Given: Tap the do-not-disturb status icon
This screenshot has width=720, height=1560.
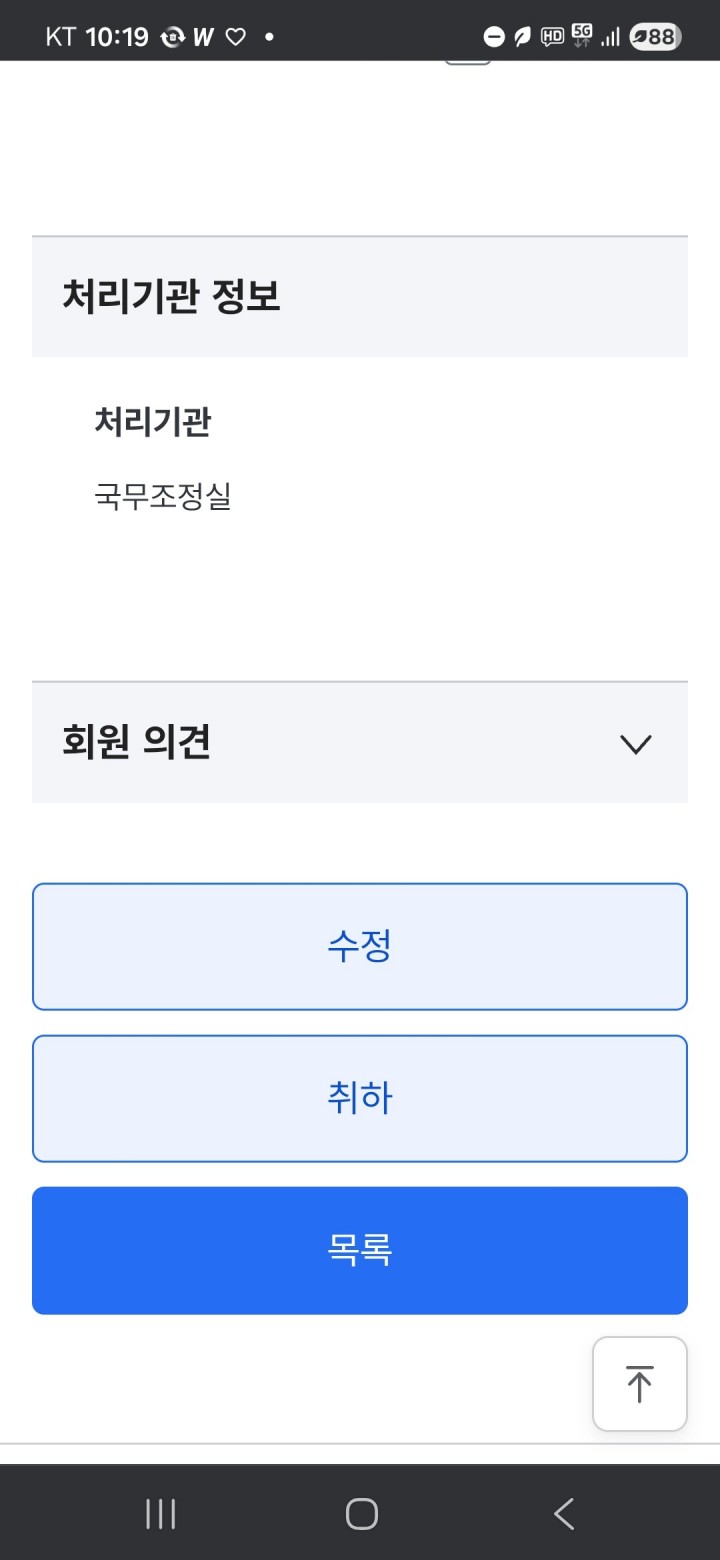Looking at the screenshot, I should point(494,38).
